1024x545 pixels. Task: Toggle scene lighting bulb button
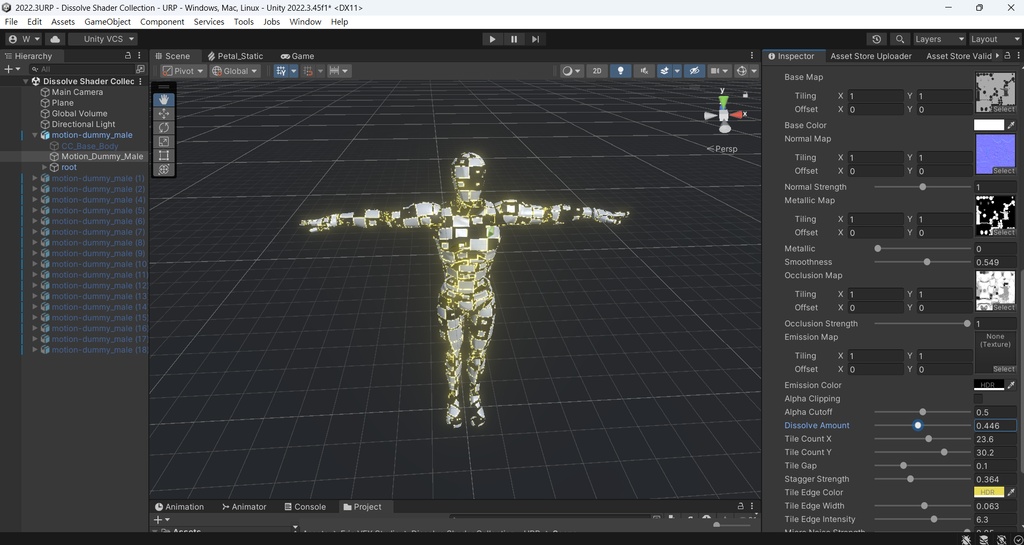620,71
